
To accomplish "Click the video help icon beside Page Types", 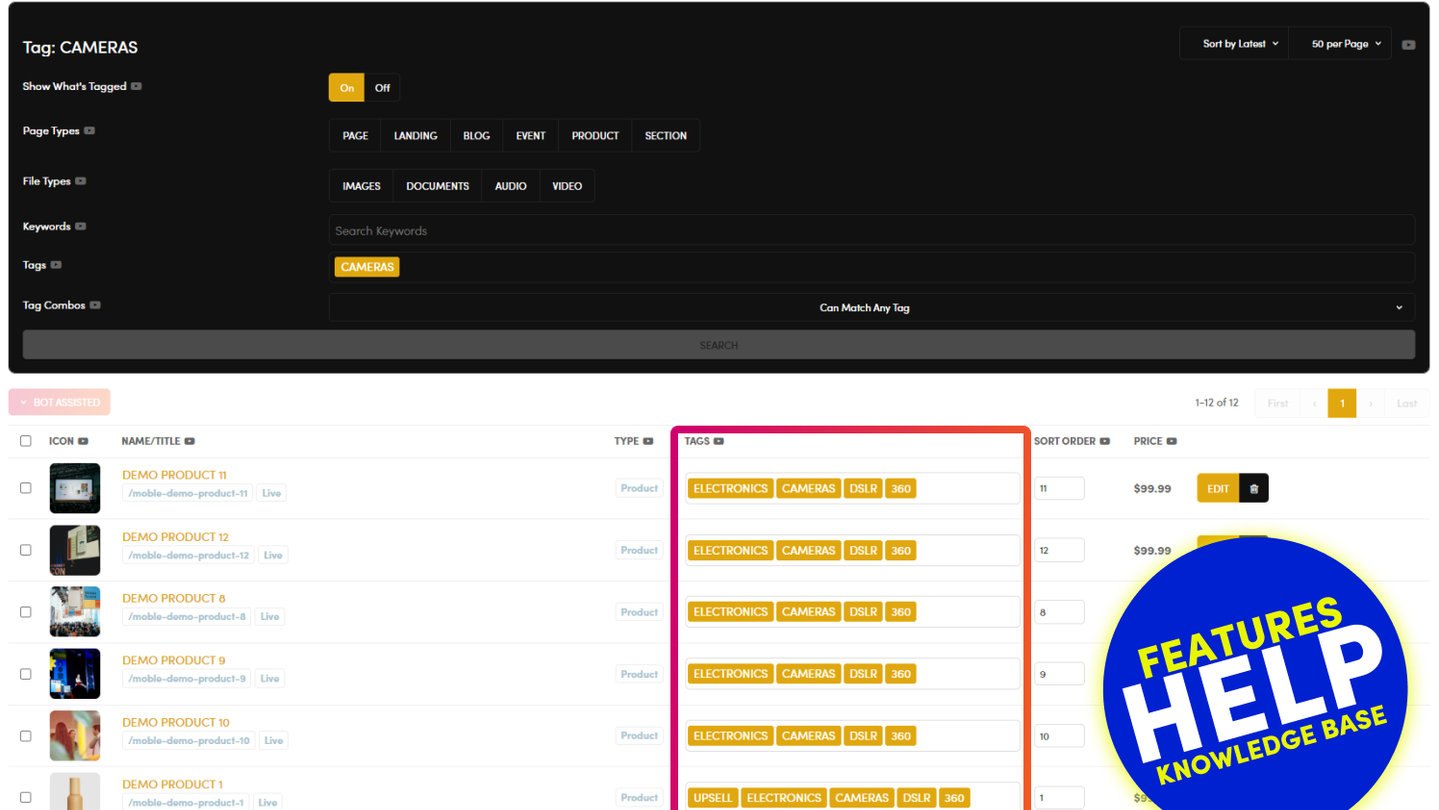I will click(89, 131).
